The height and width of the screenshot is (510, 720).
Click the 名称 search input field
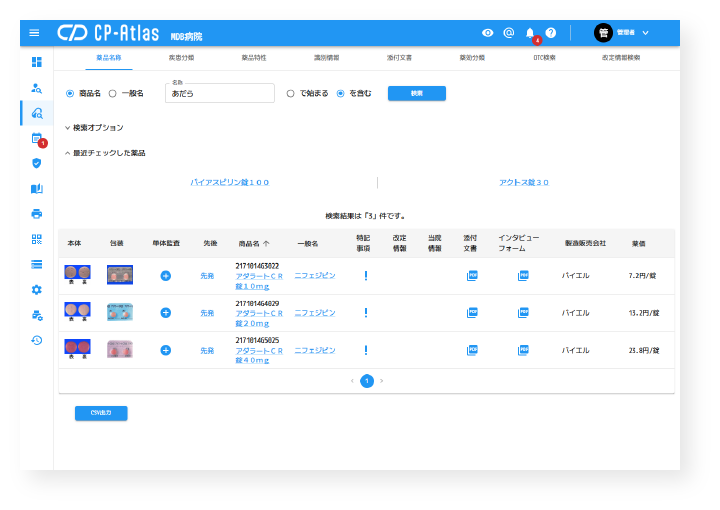coord(219,93)
